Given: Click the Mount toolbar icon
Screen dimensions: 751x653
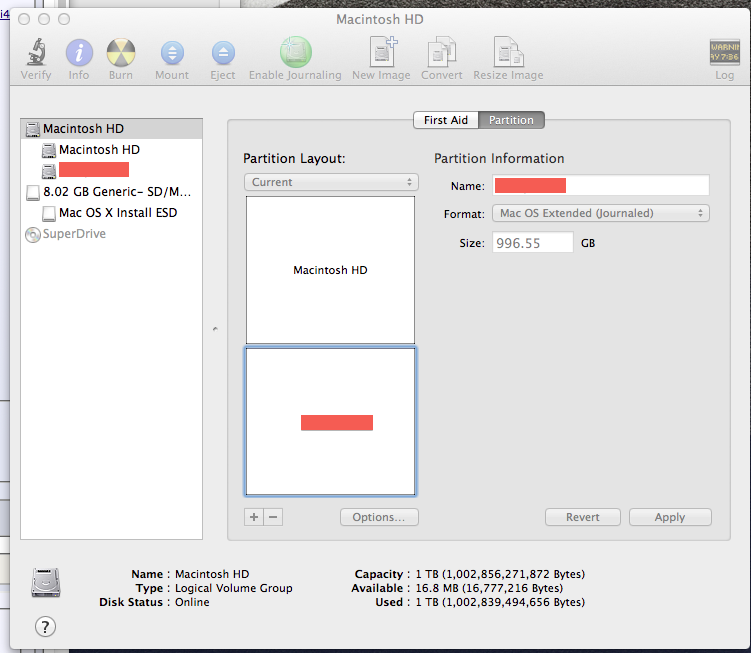Looking at the screenshot, I should (x=172, y=53).
